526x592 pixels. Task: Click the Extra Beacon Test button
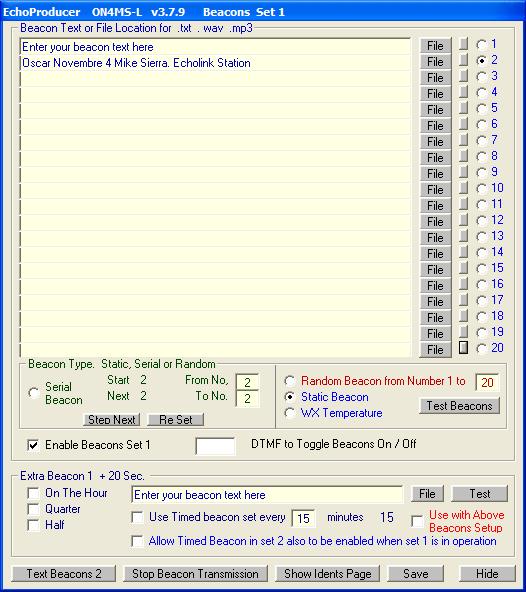(x=480, y=494)
